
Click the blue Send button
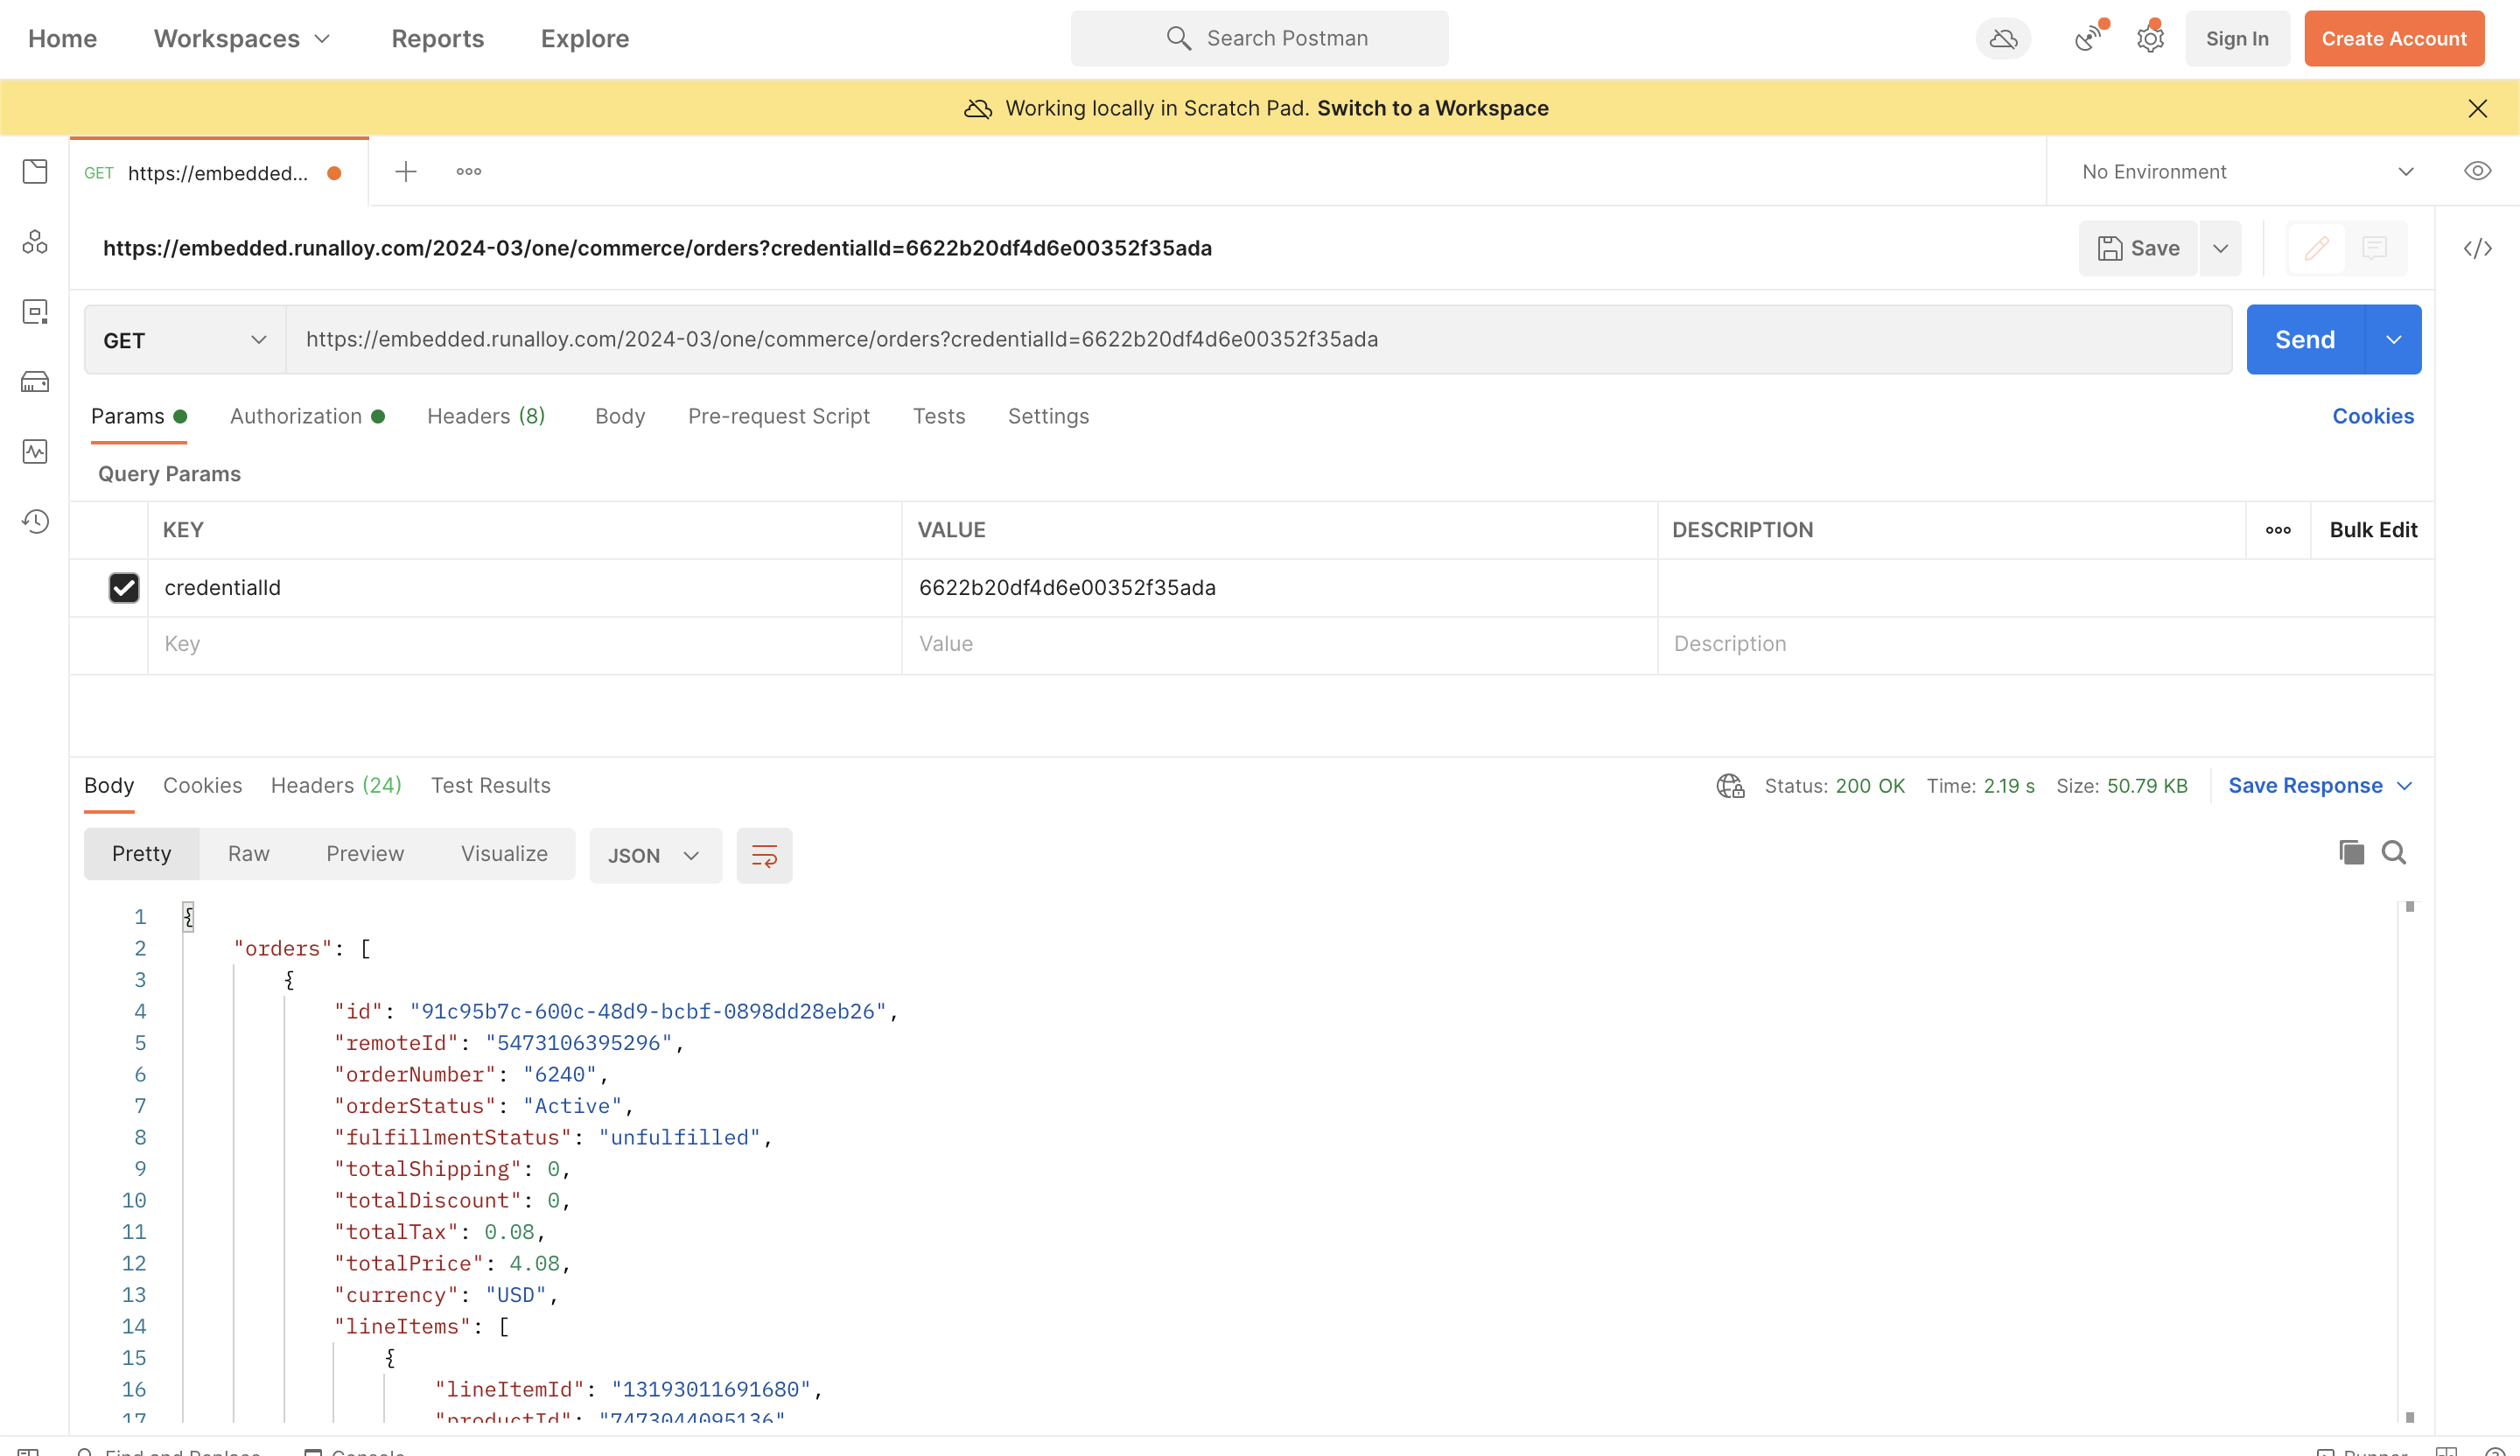[2305, 340]
